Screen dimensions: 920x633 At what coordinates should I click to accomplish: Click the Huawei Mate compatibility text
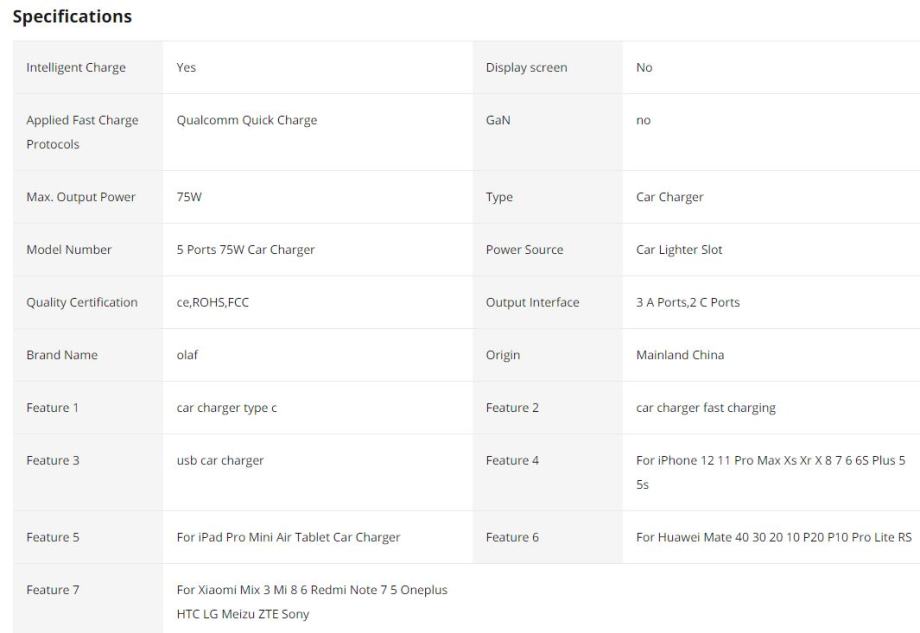tap(774, 537)
